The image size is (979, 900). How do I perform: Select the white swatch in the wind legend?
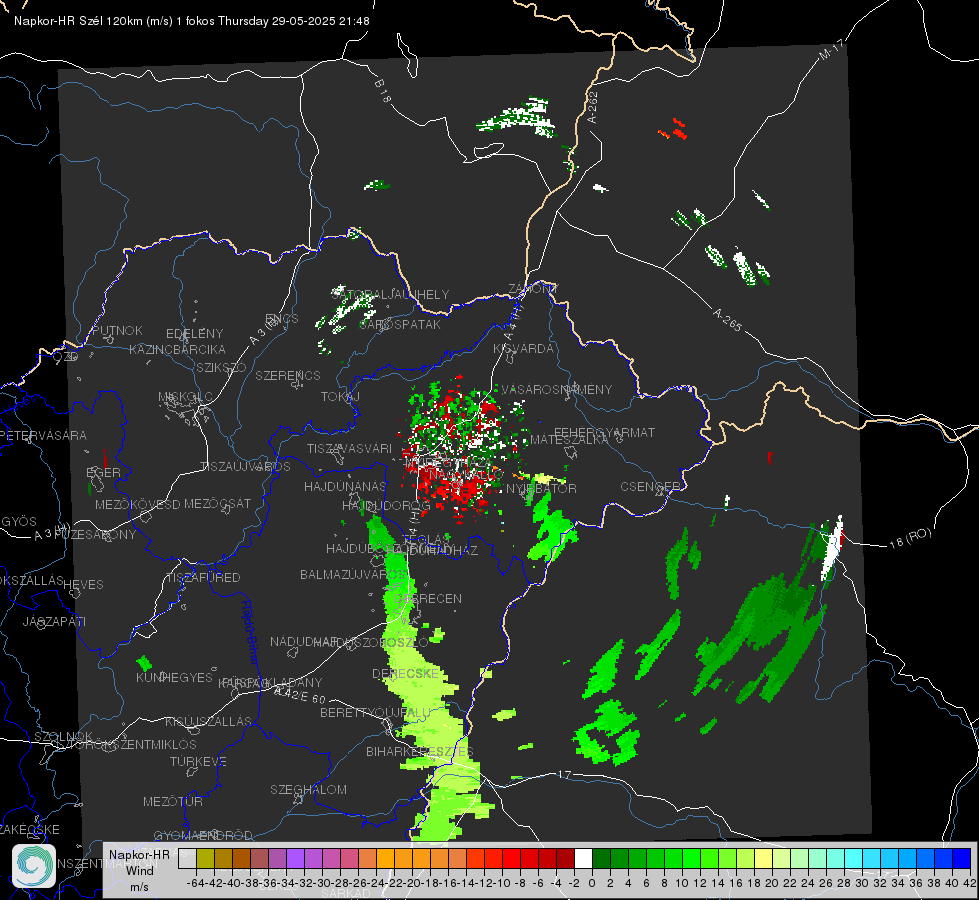pos(583,858)
